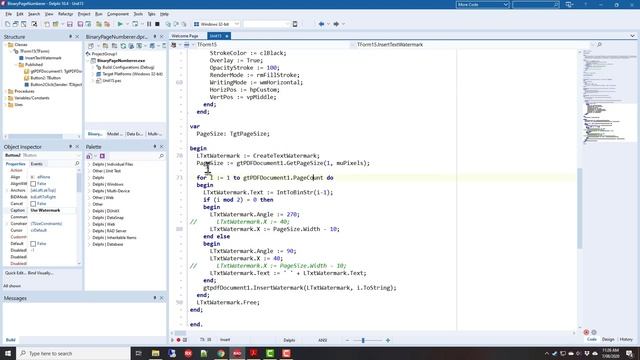Viewport: 640px width, 360px height.
Task: Pin the Object Inspector panel
Action: [x=70, y=147]
